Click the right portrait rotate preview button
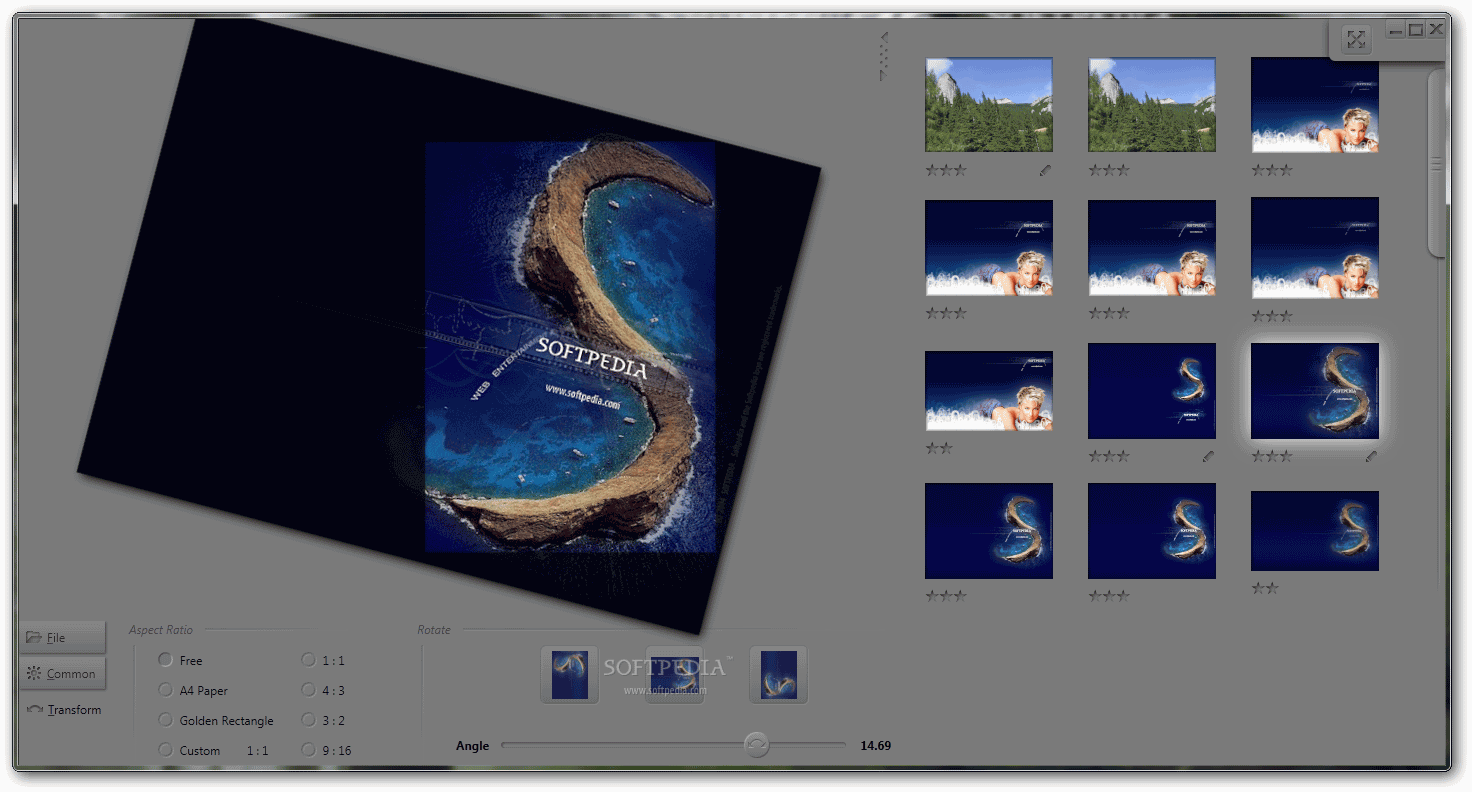 point(779,674)
